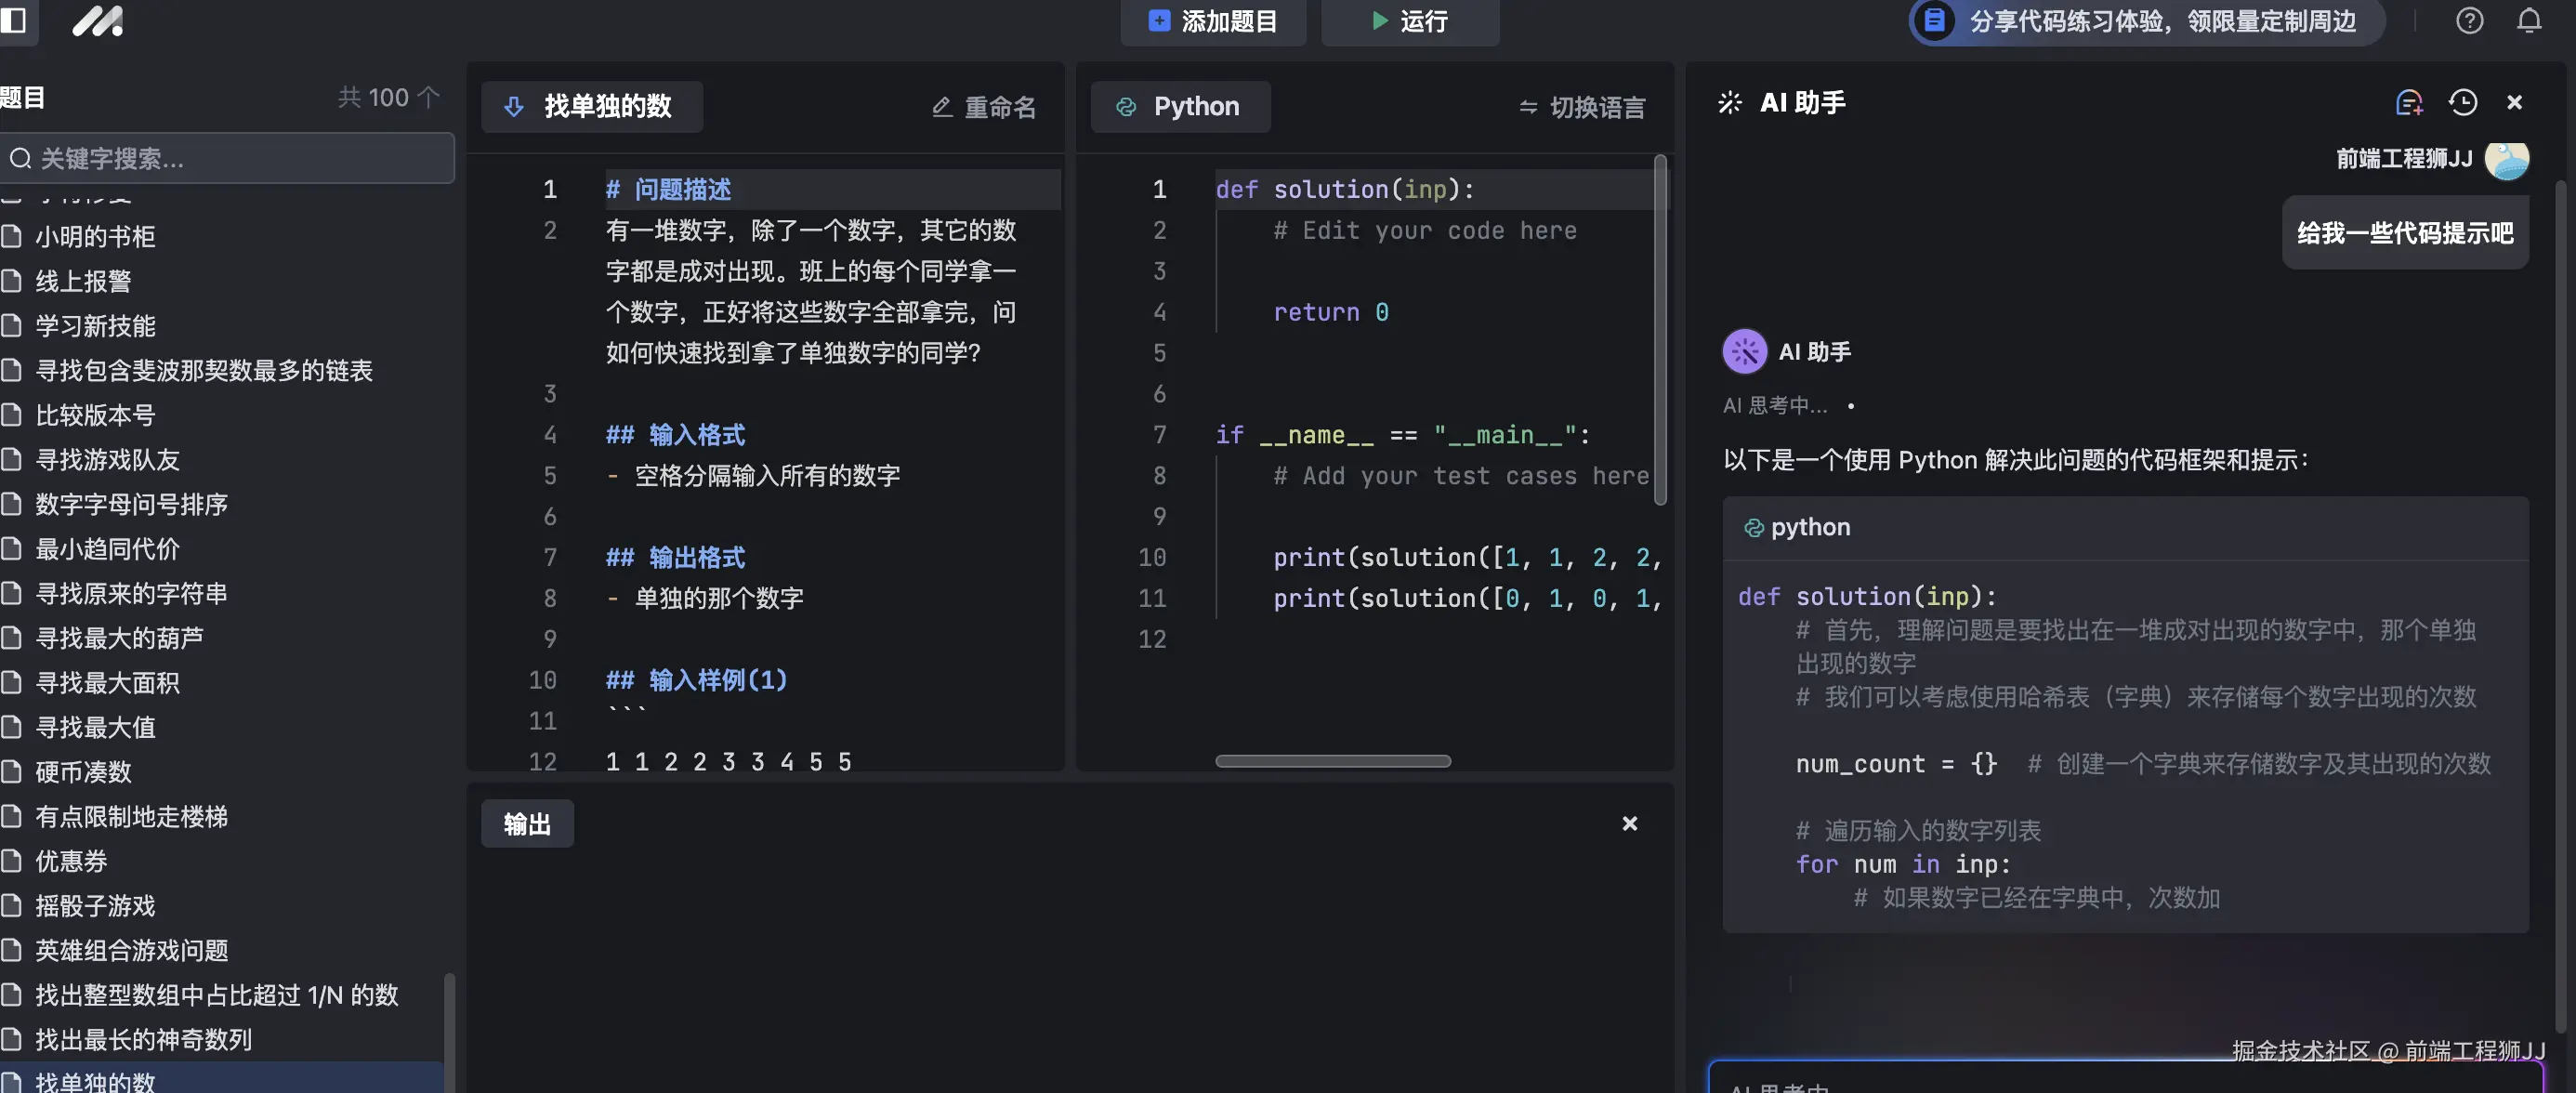The width and height of the screenshot is (2576, 1093).
Task: Run the code with 运行 button
Action: pos(1409,21)
